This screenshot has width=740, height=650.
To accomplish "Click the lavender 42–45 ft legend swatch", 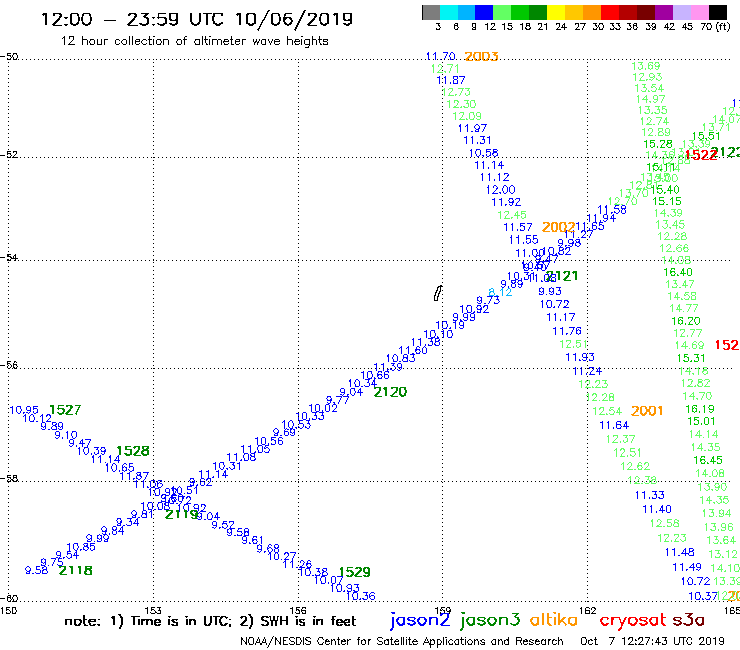I will [681, 12].
